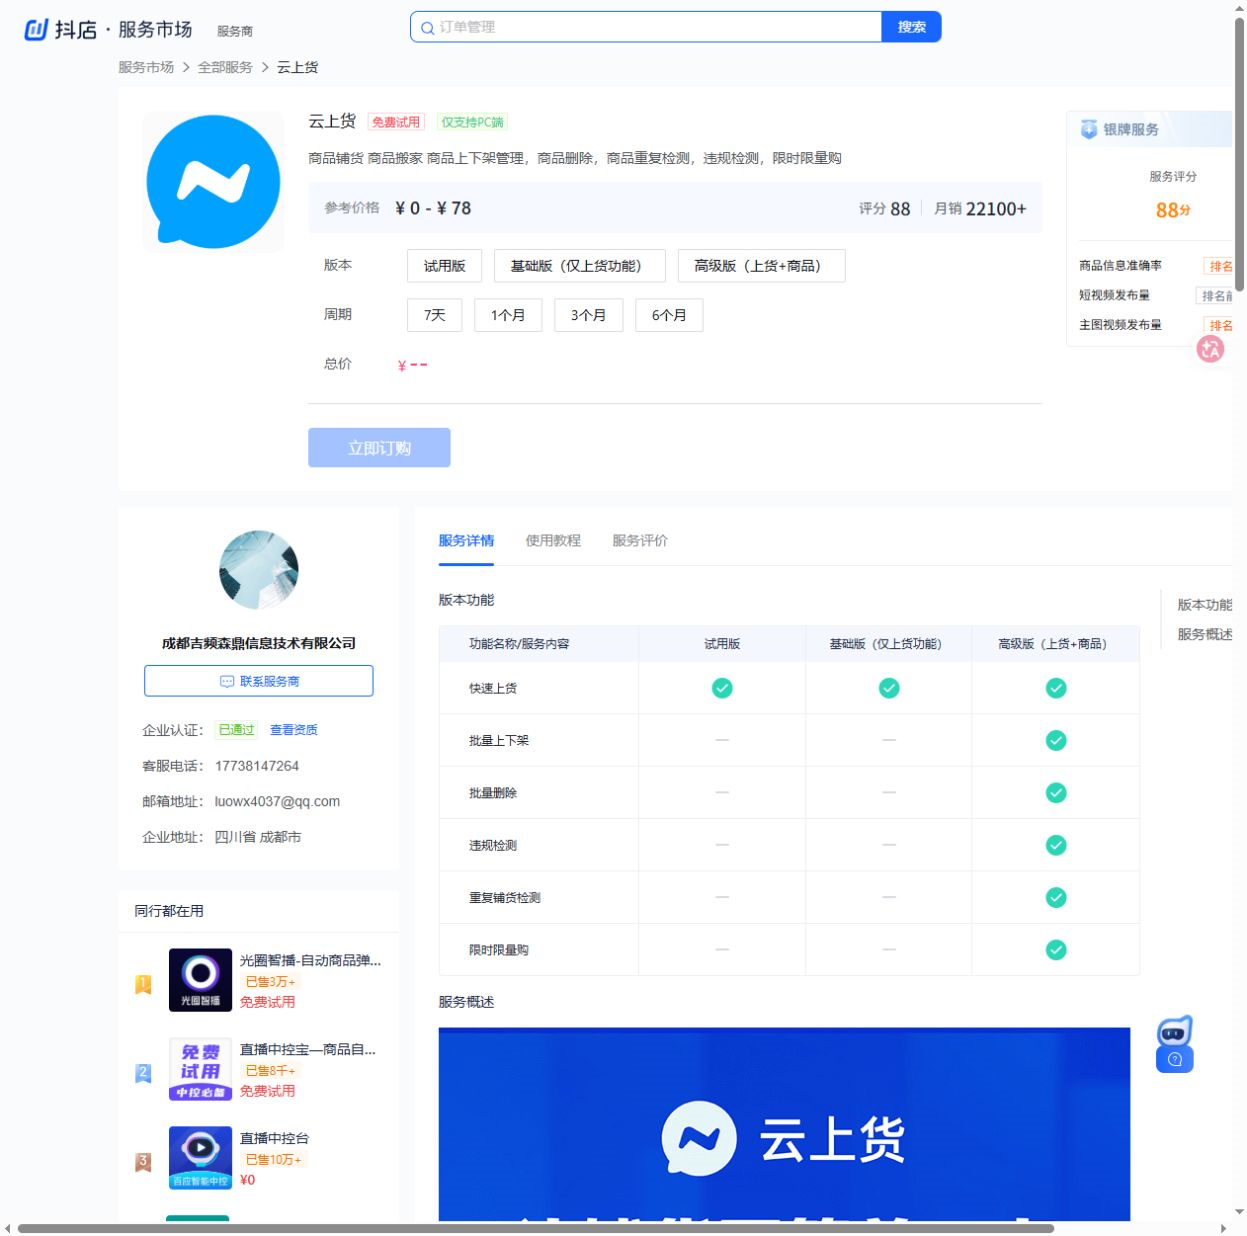Click phone number 17738147264
Viewport: 1247px width, 1236px height.
tap(257, 766)
